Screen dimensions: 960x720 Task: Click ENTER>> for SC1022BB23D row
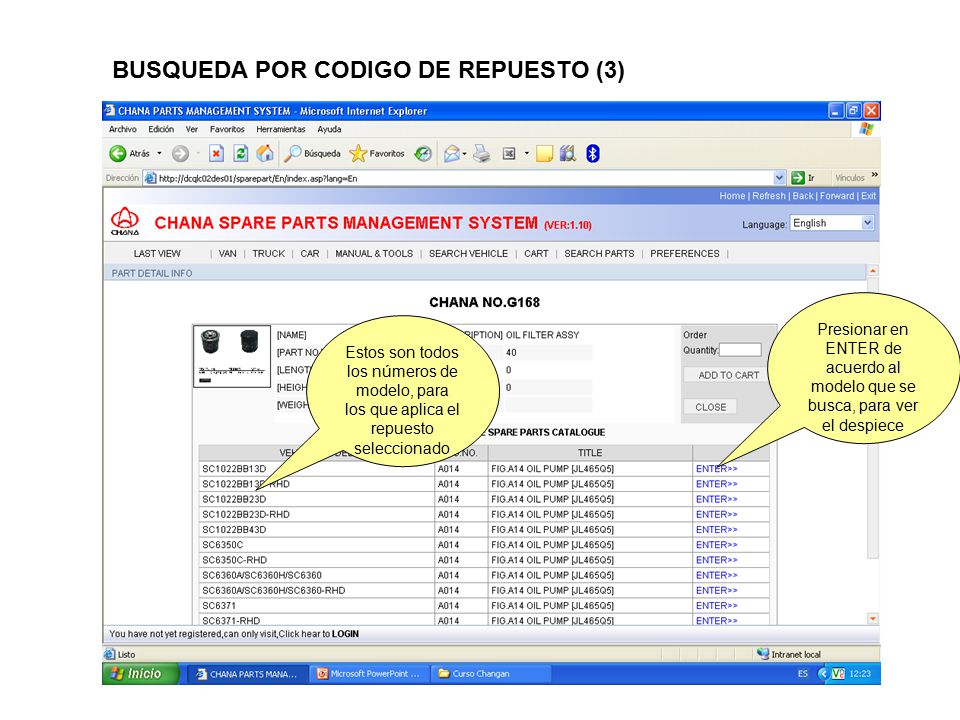pyautogui.click(x=716, y=499)
